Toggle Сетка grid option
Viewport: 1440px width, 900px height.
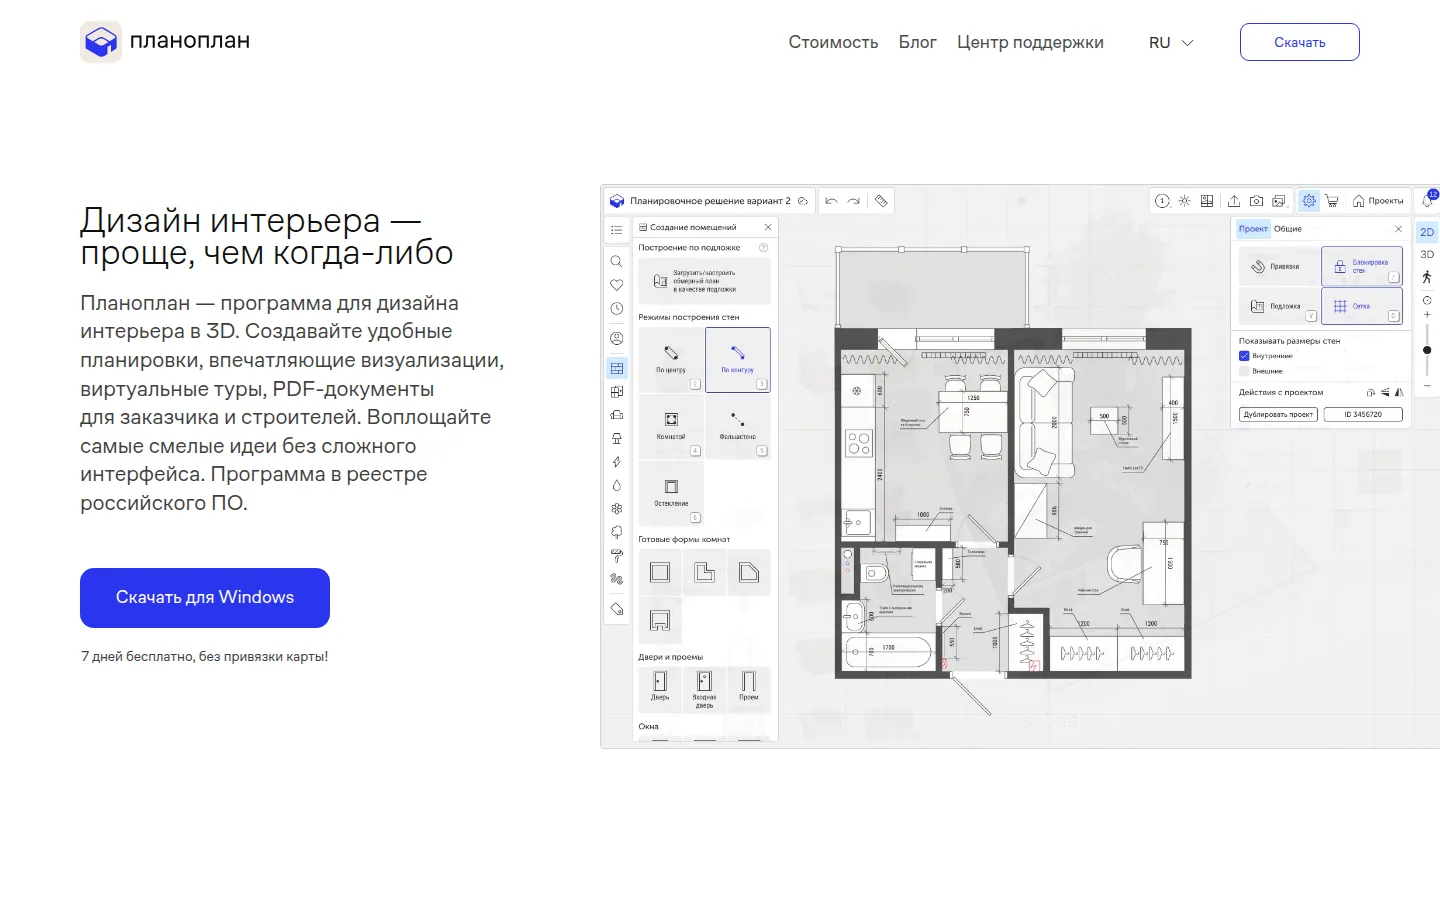click(1362, 306)
